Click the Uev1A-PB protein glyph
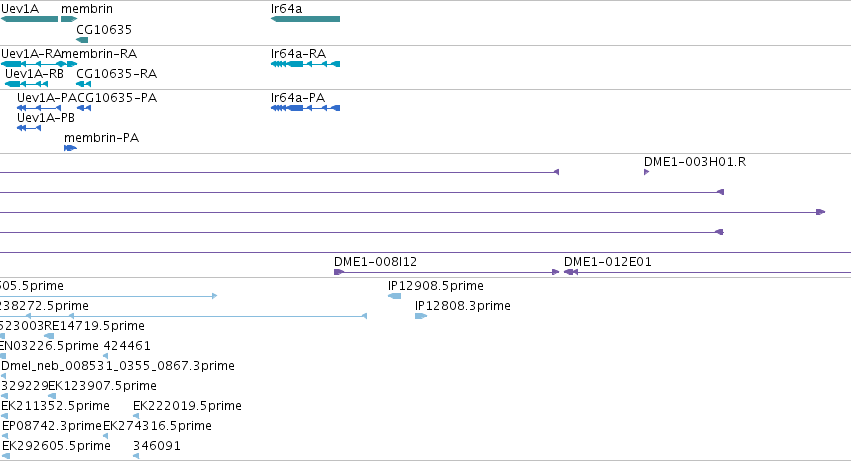 [x=29, y=128]
